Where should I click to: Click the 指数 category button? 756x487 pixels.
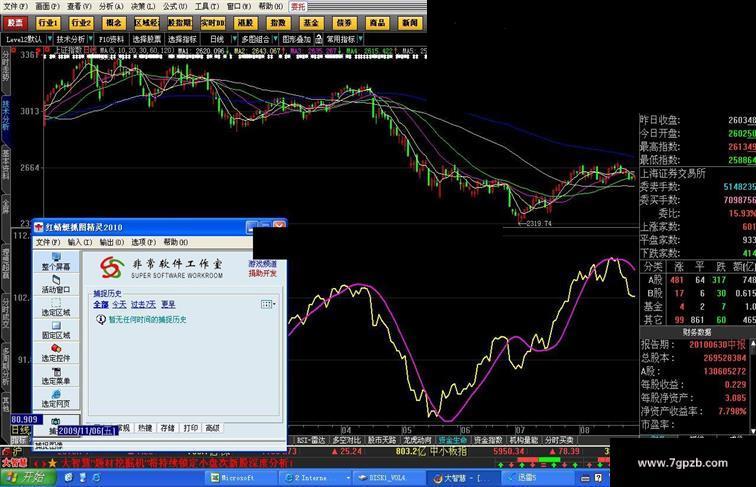[x=278, y=23]
